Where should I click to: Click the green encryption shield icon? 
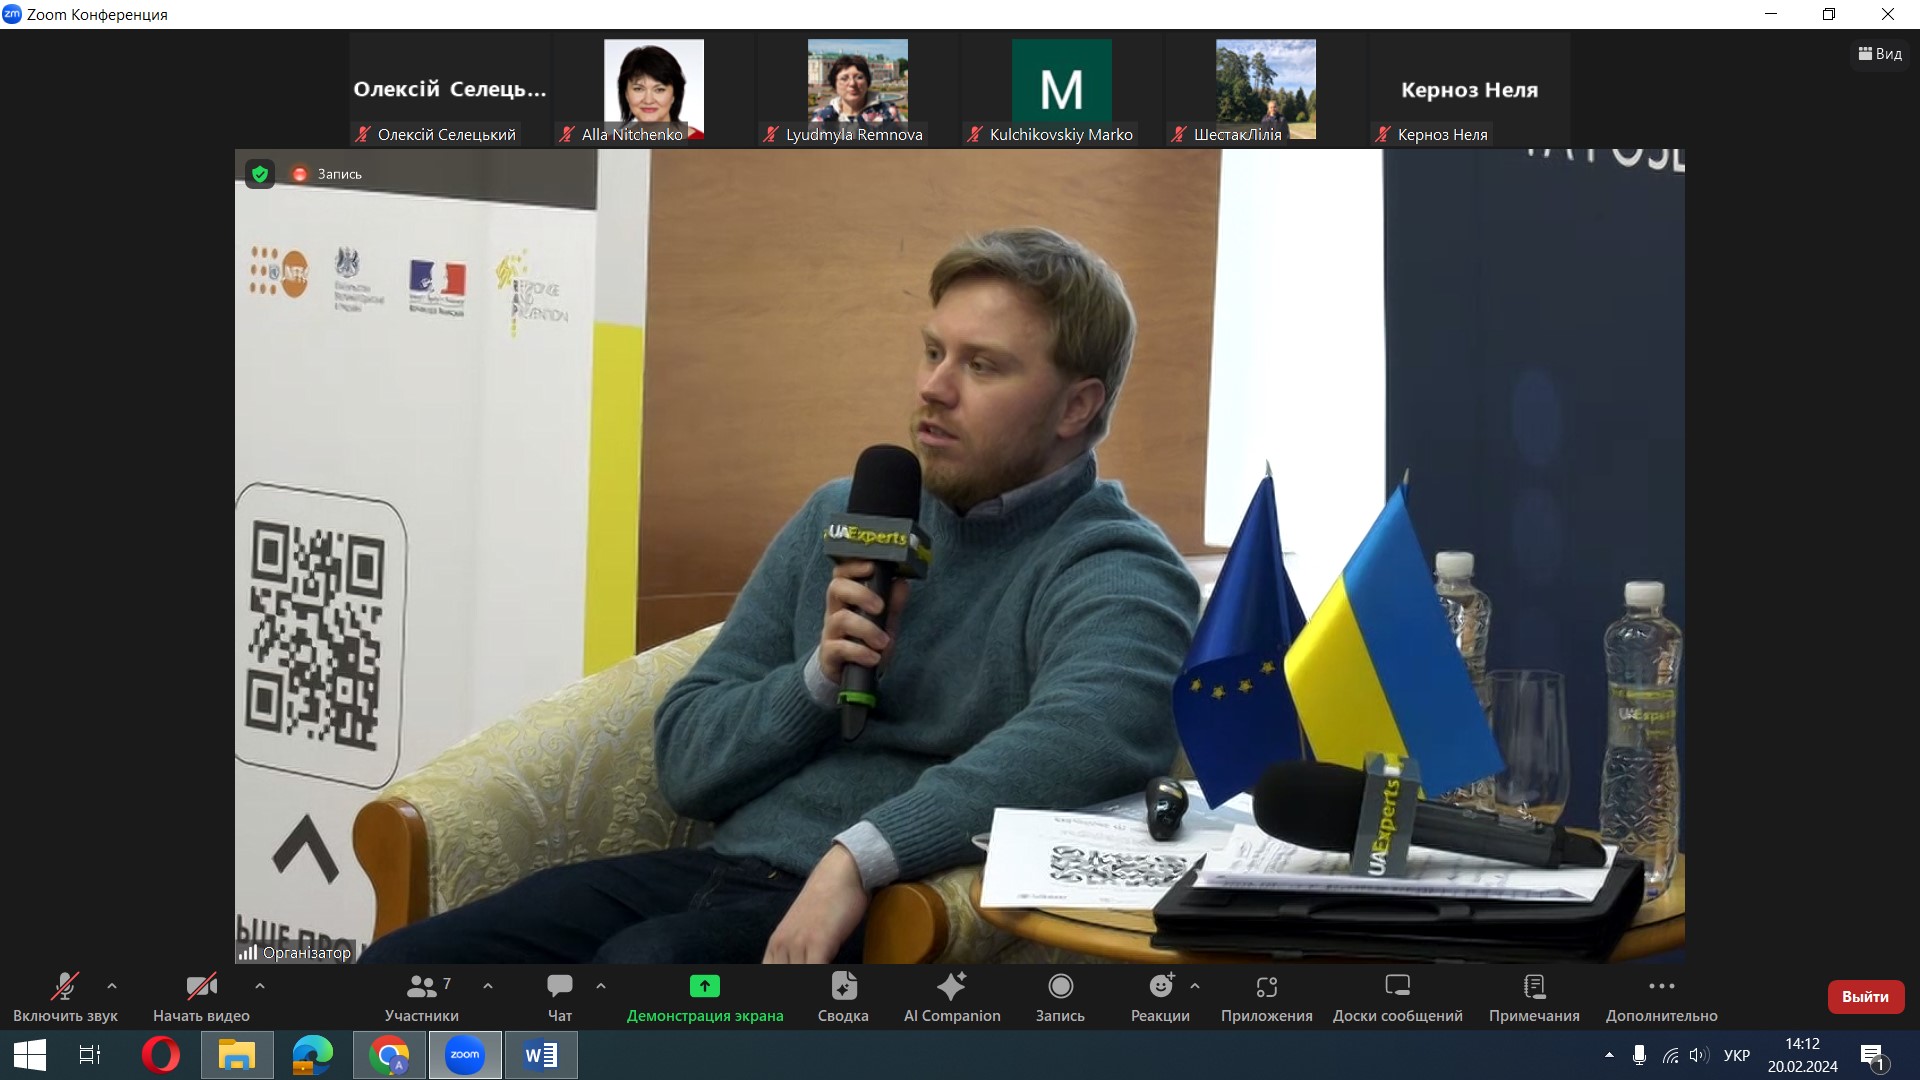click(x=260, y=174)
